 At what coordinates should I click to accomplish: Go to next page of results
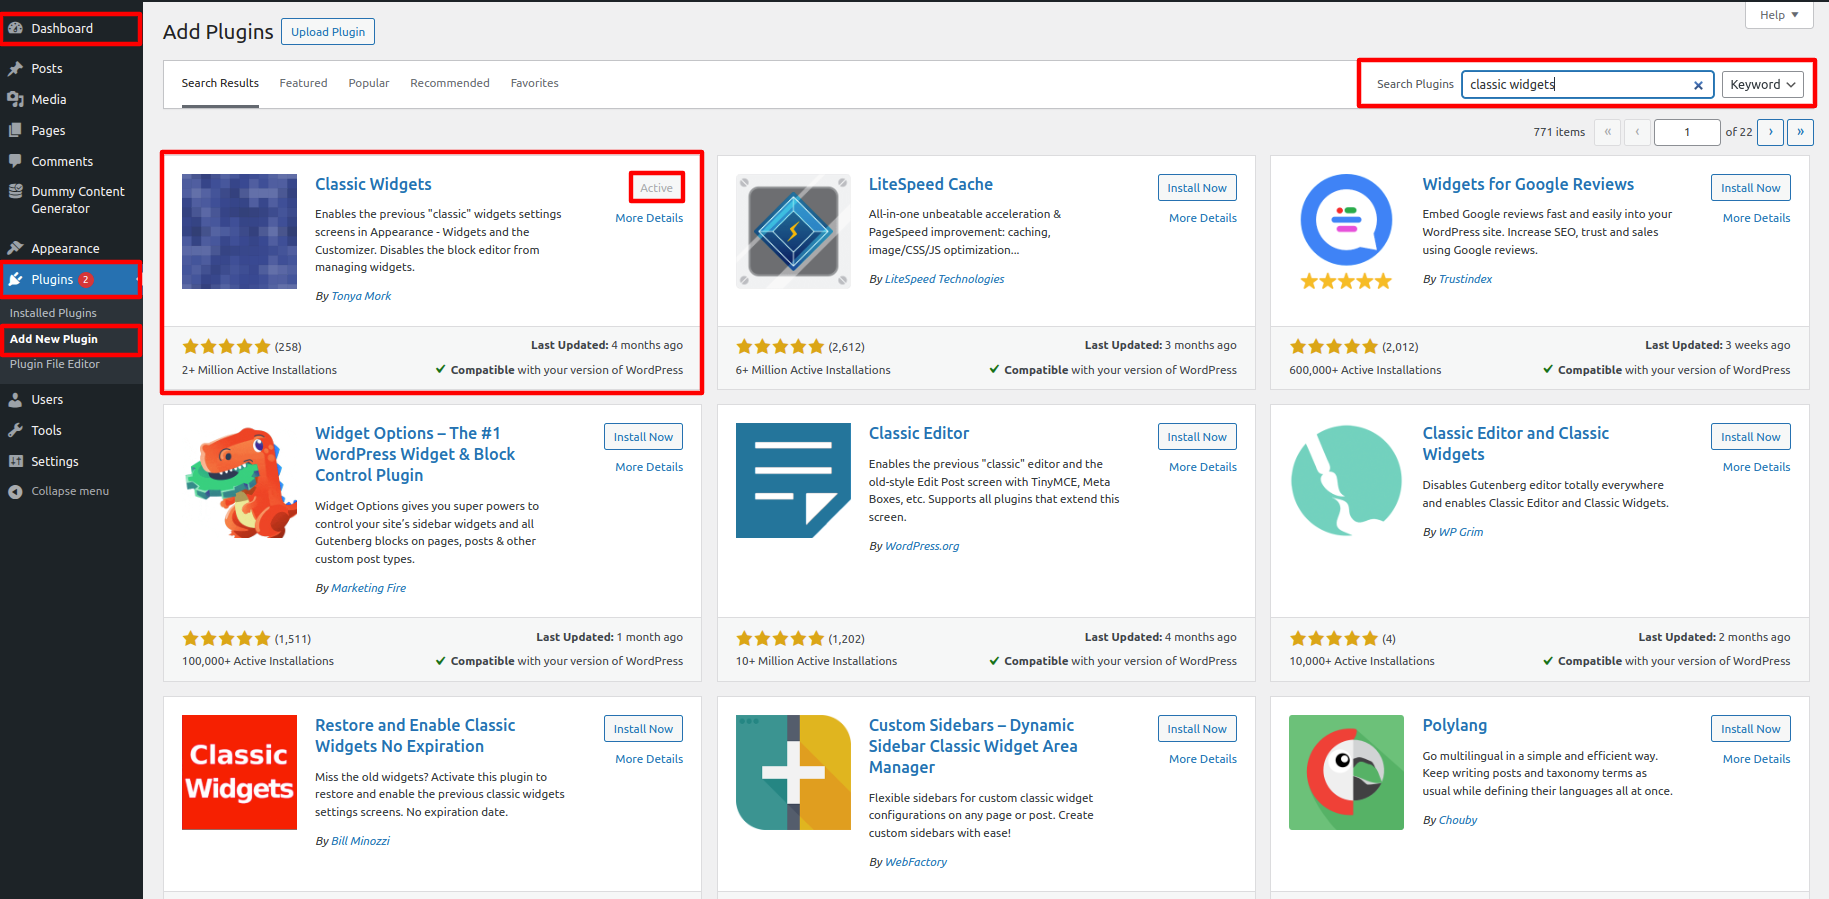coord(1771,132)
